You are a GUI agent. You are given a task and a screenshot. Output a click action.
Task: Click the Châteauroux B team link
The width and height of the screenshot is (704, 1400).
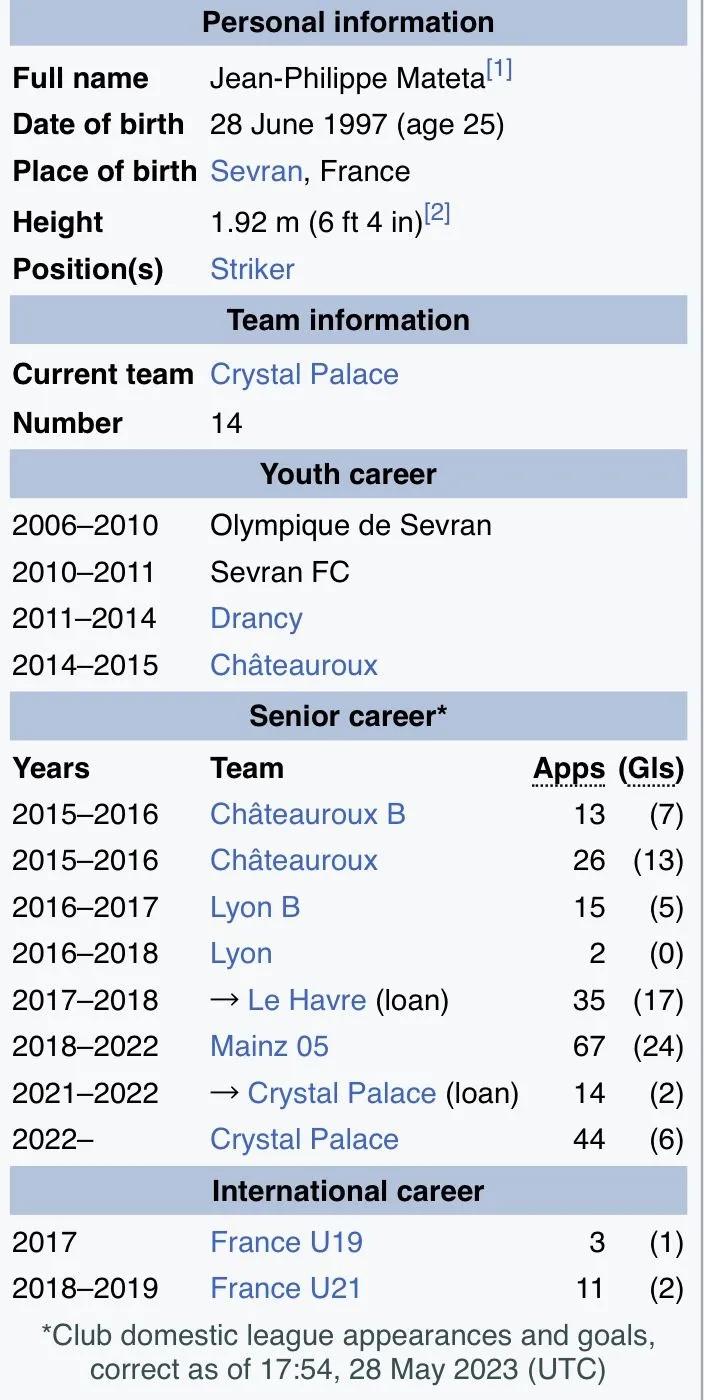(308, 814)
